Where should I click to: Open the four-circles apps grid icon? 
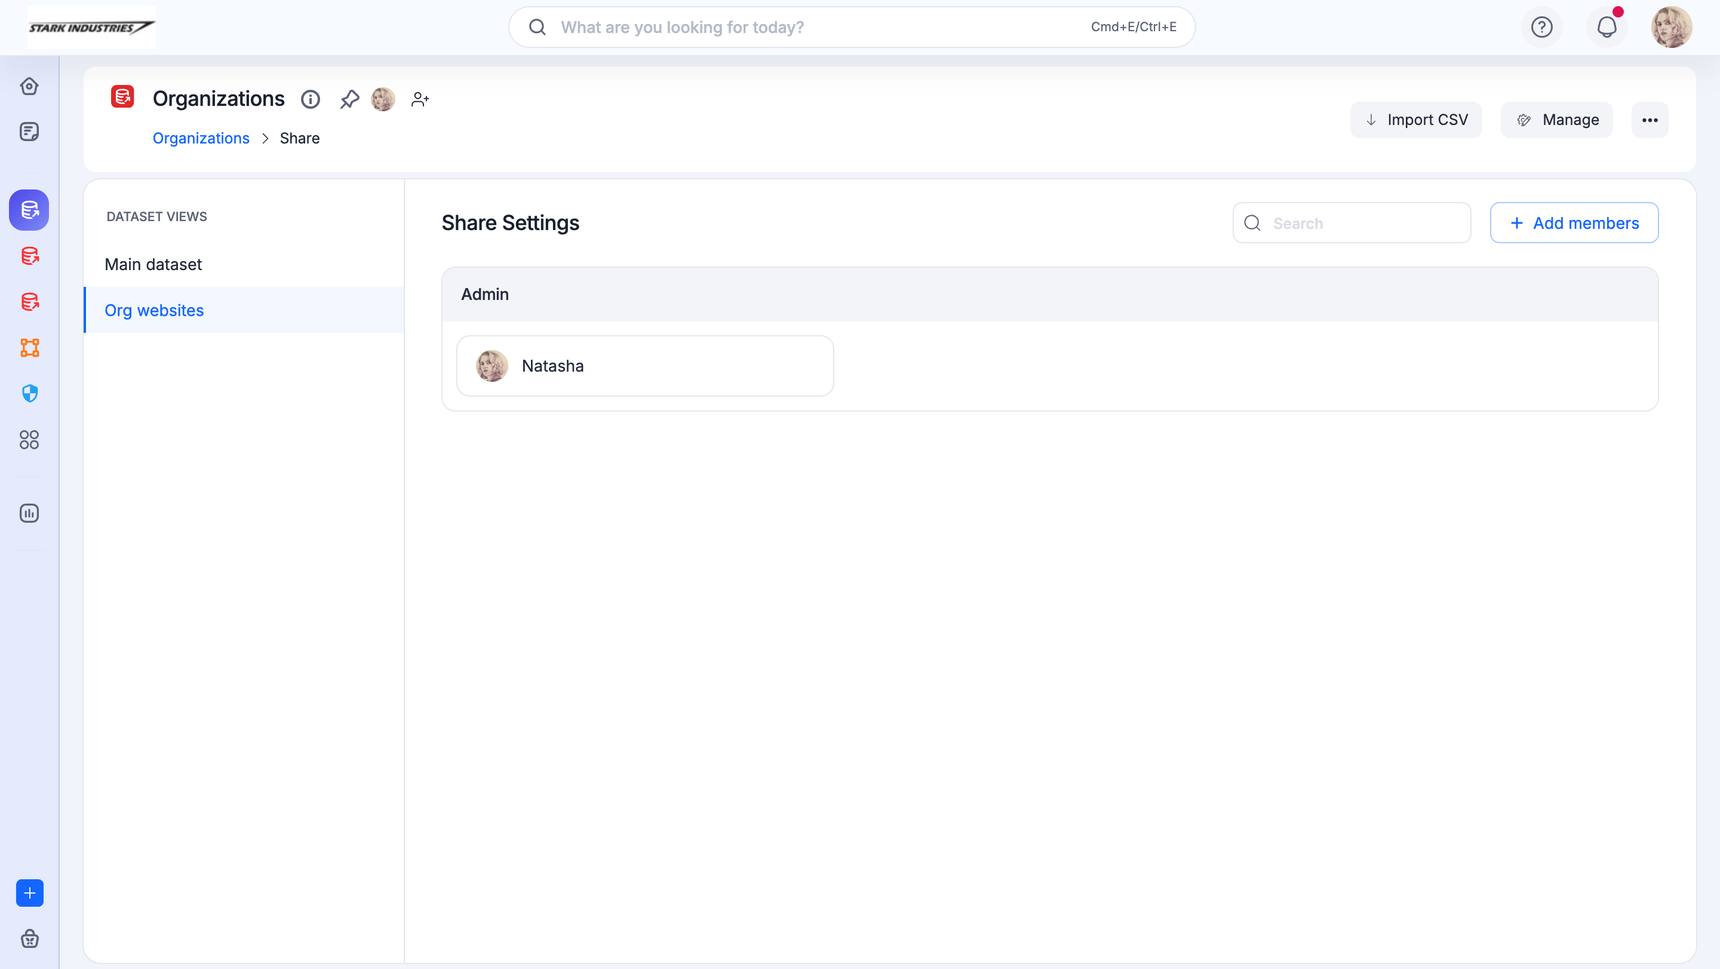pos(29,440)
